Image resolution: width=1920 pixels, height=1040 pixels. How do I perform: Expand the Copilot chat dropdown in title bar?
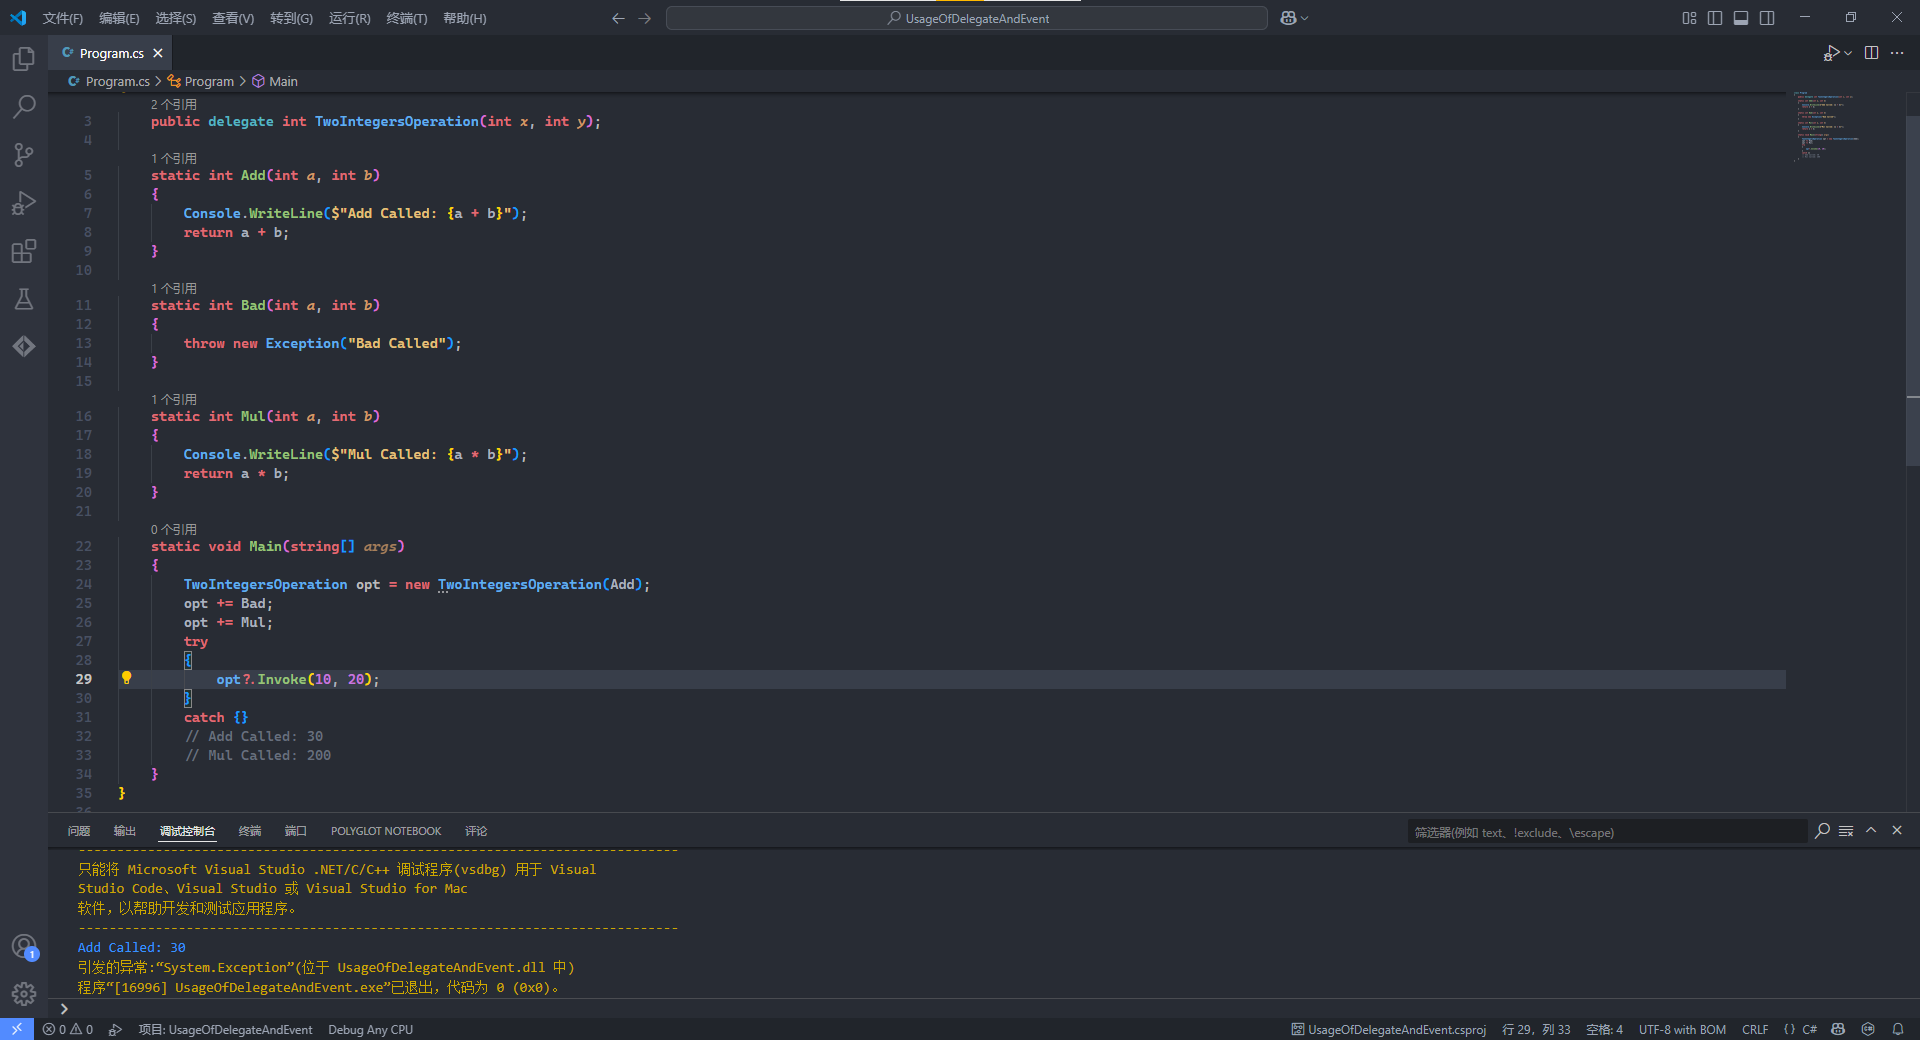[x=1305, y=18]
